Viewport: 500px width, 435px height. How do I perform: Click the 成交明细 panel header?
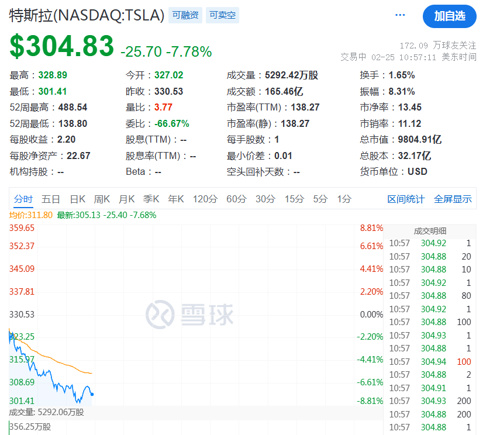pos(430,231)
